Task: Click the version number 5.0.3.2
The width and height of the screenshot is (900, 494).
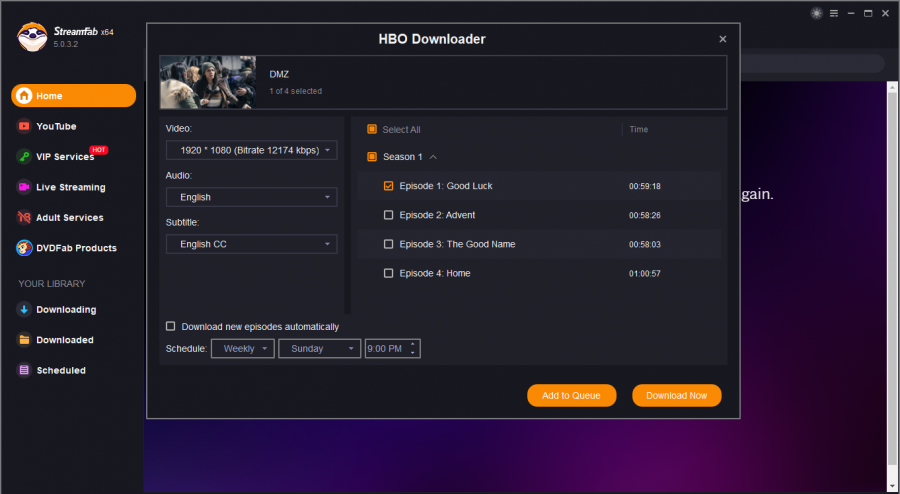Action: 66,44
